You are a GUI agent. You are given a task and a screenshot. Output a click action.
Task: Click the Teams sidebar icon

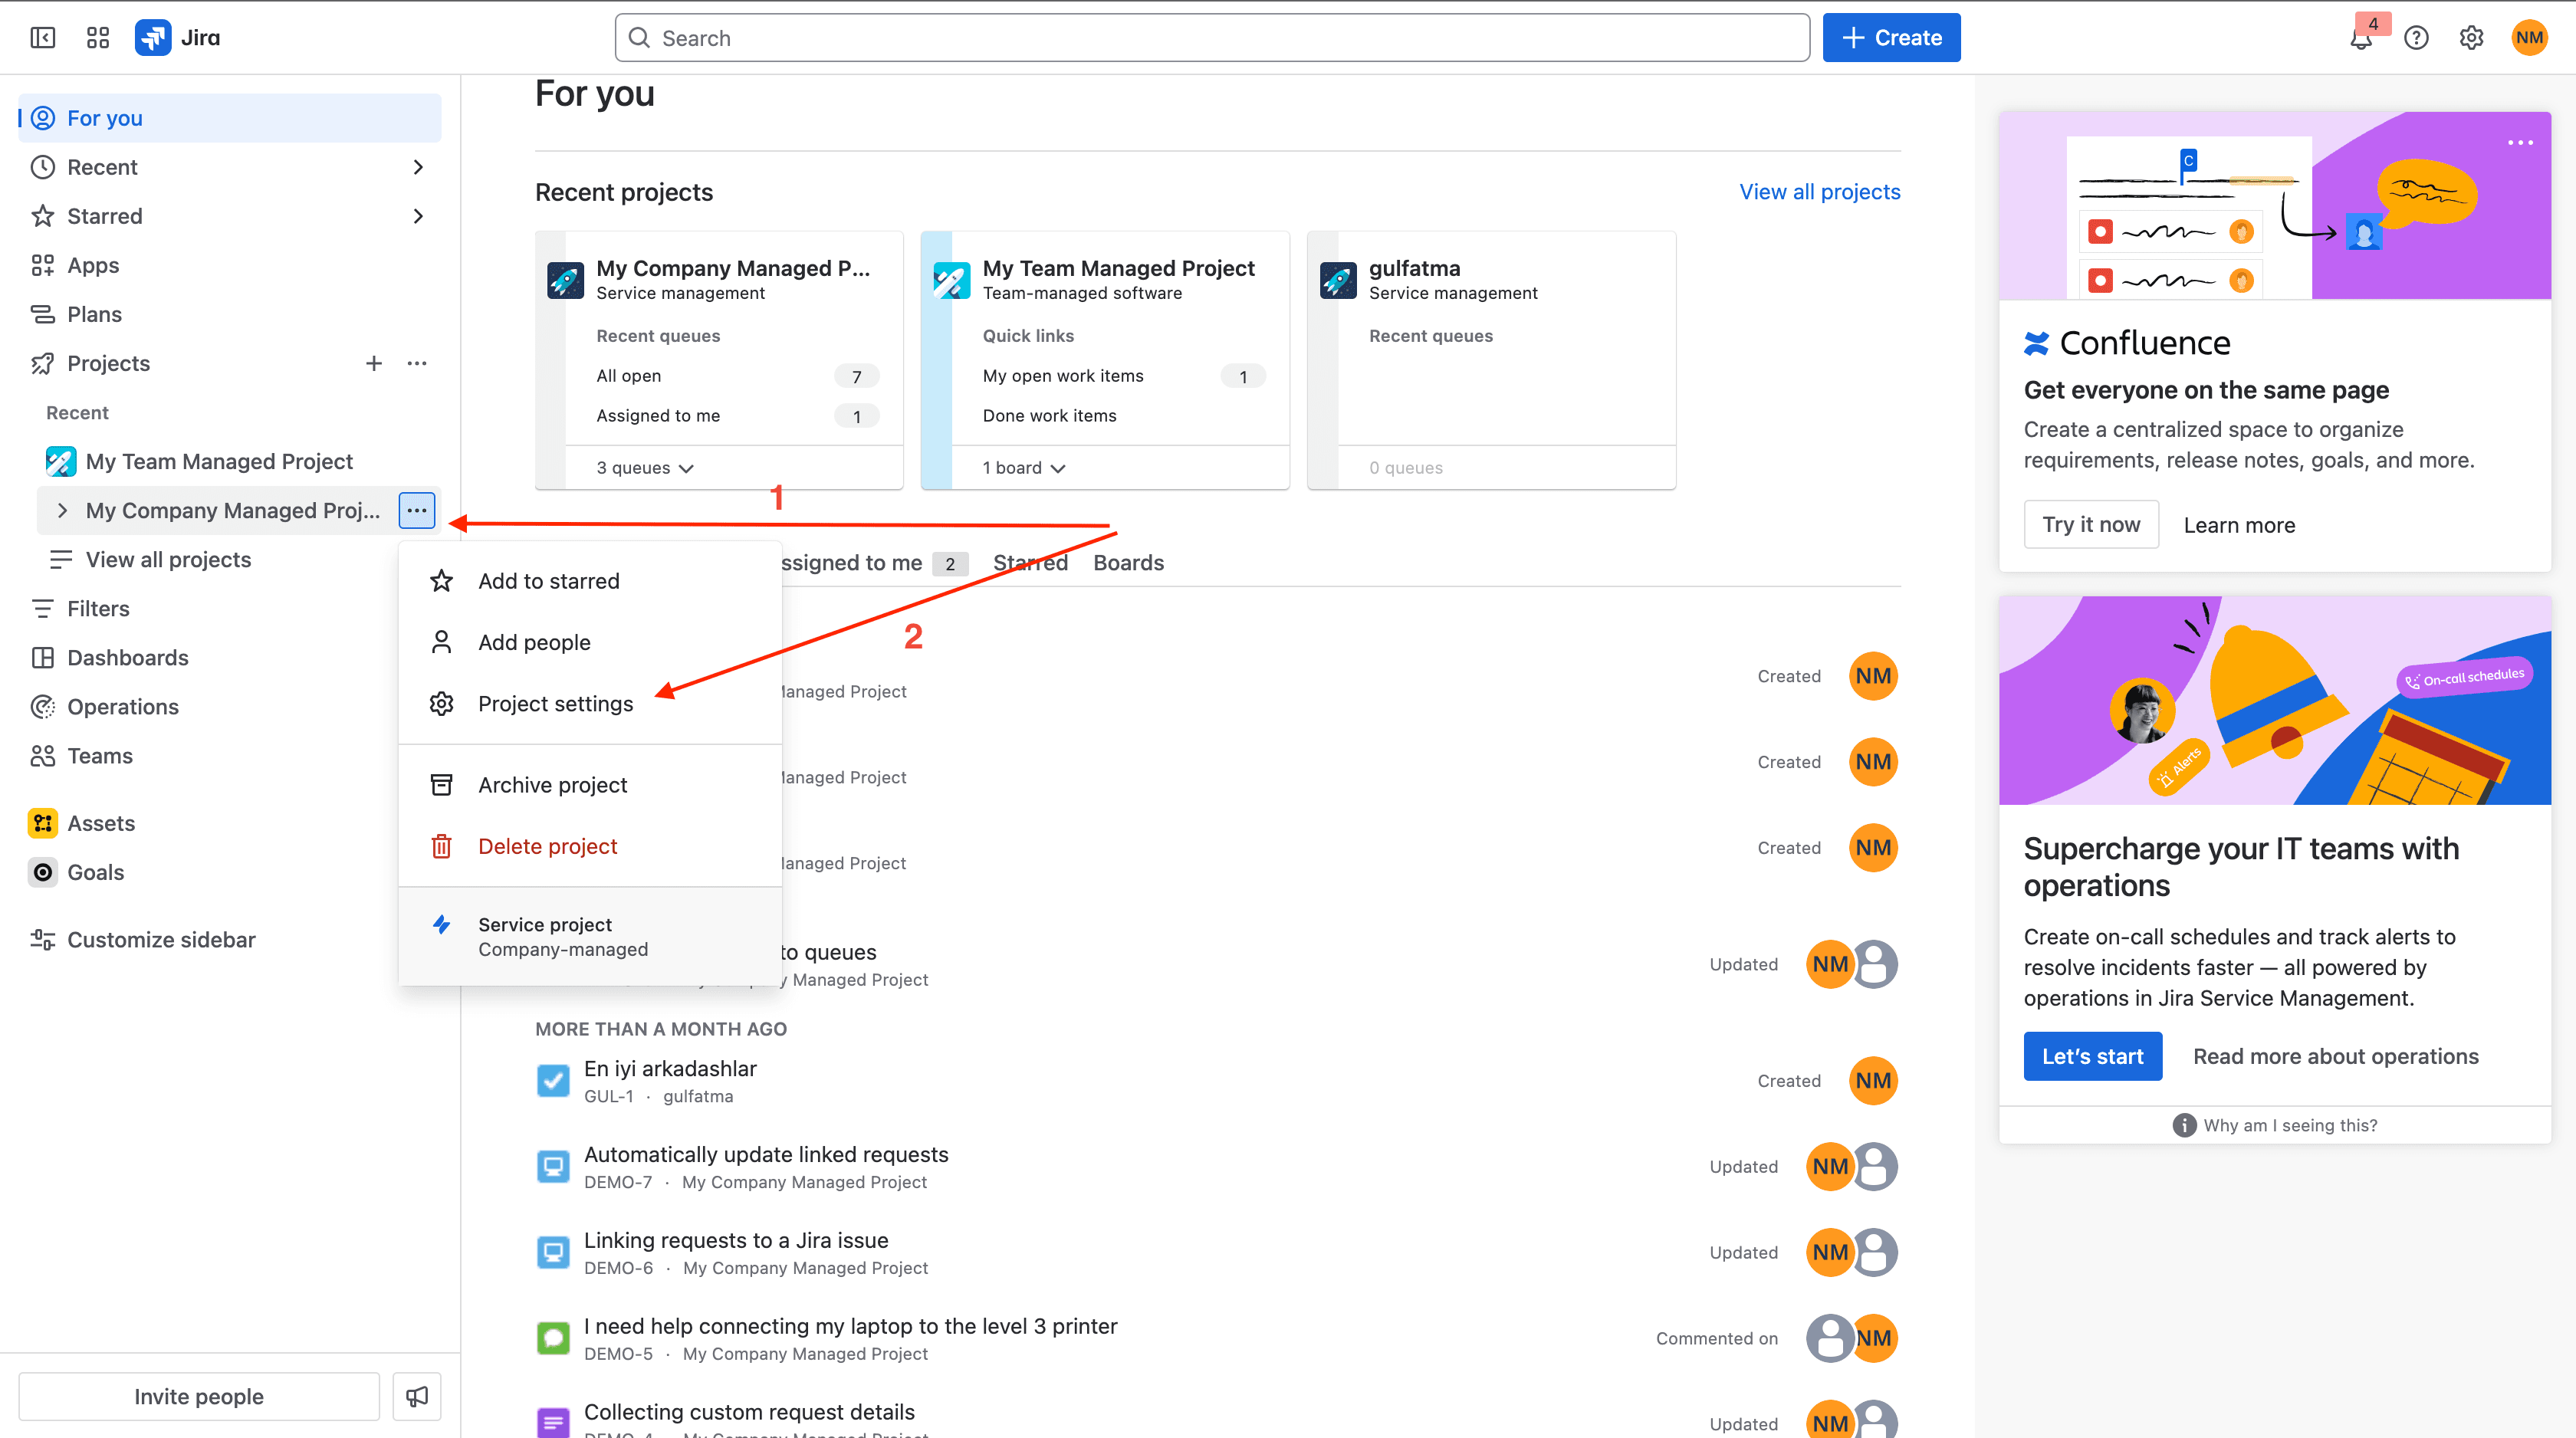coord(42,756)
